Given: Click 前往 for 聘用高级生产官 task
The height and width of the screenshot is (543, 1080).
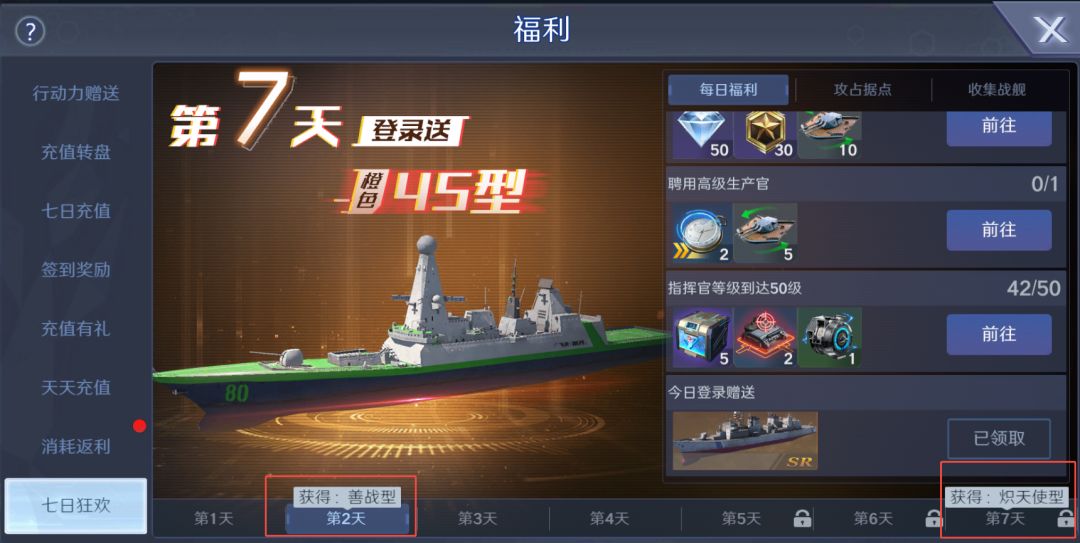Looking at the screenshot, I should pos(999,230).
